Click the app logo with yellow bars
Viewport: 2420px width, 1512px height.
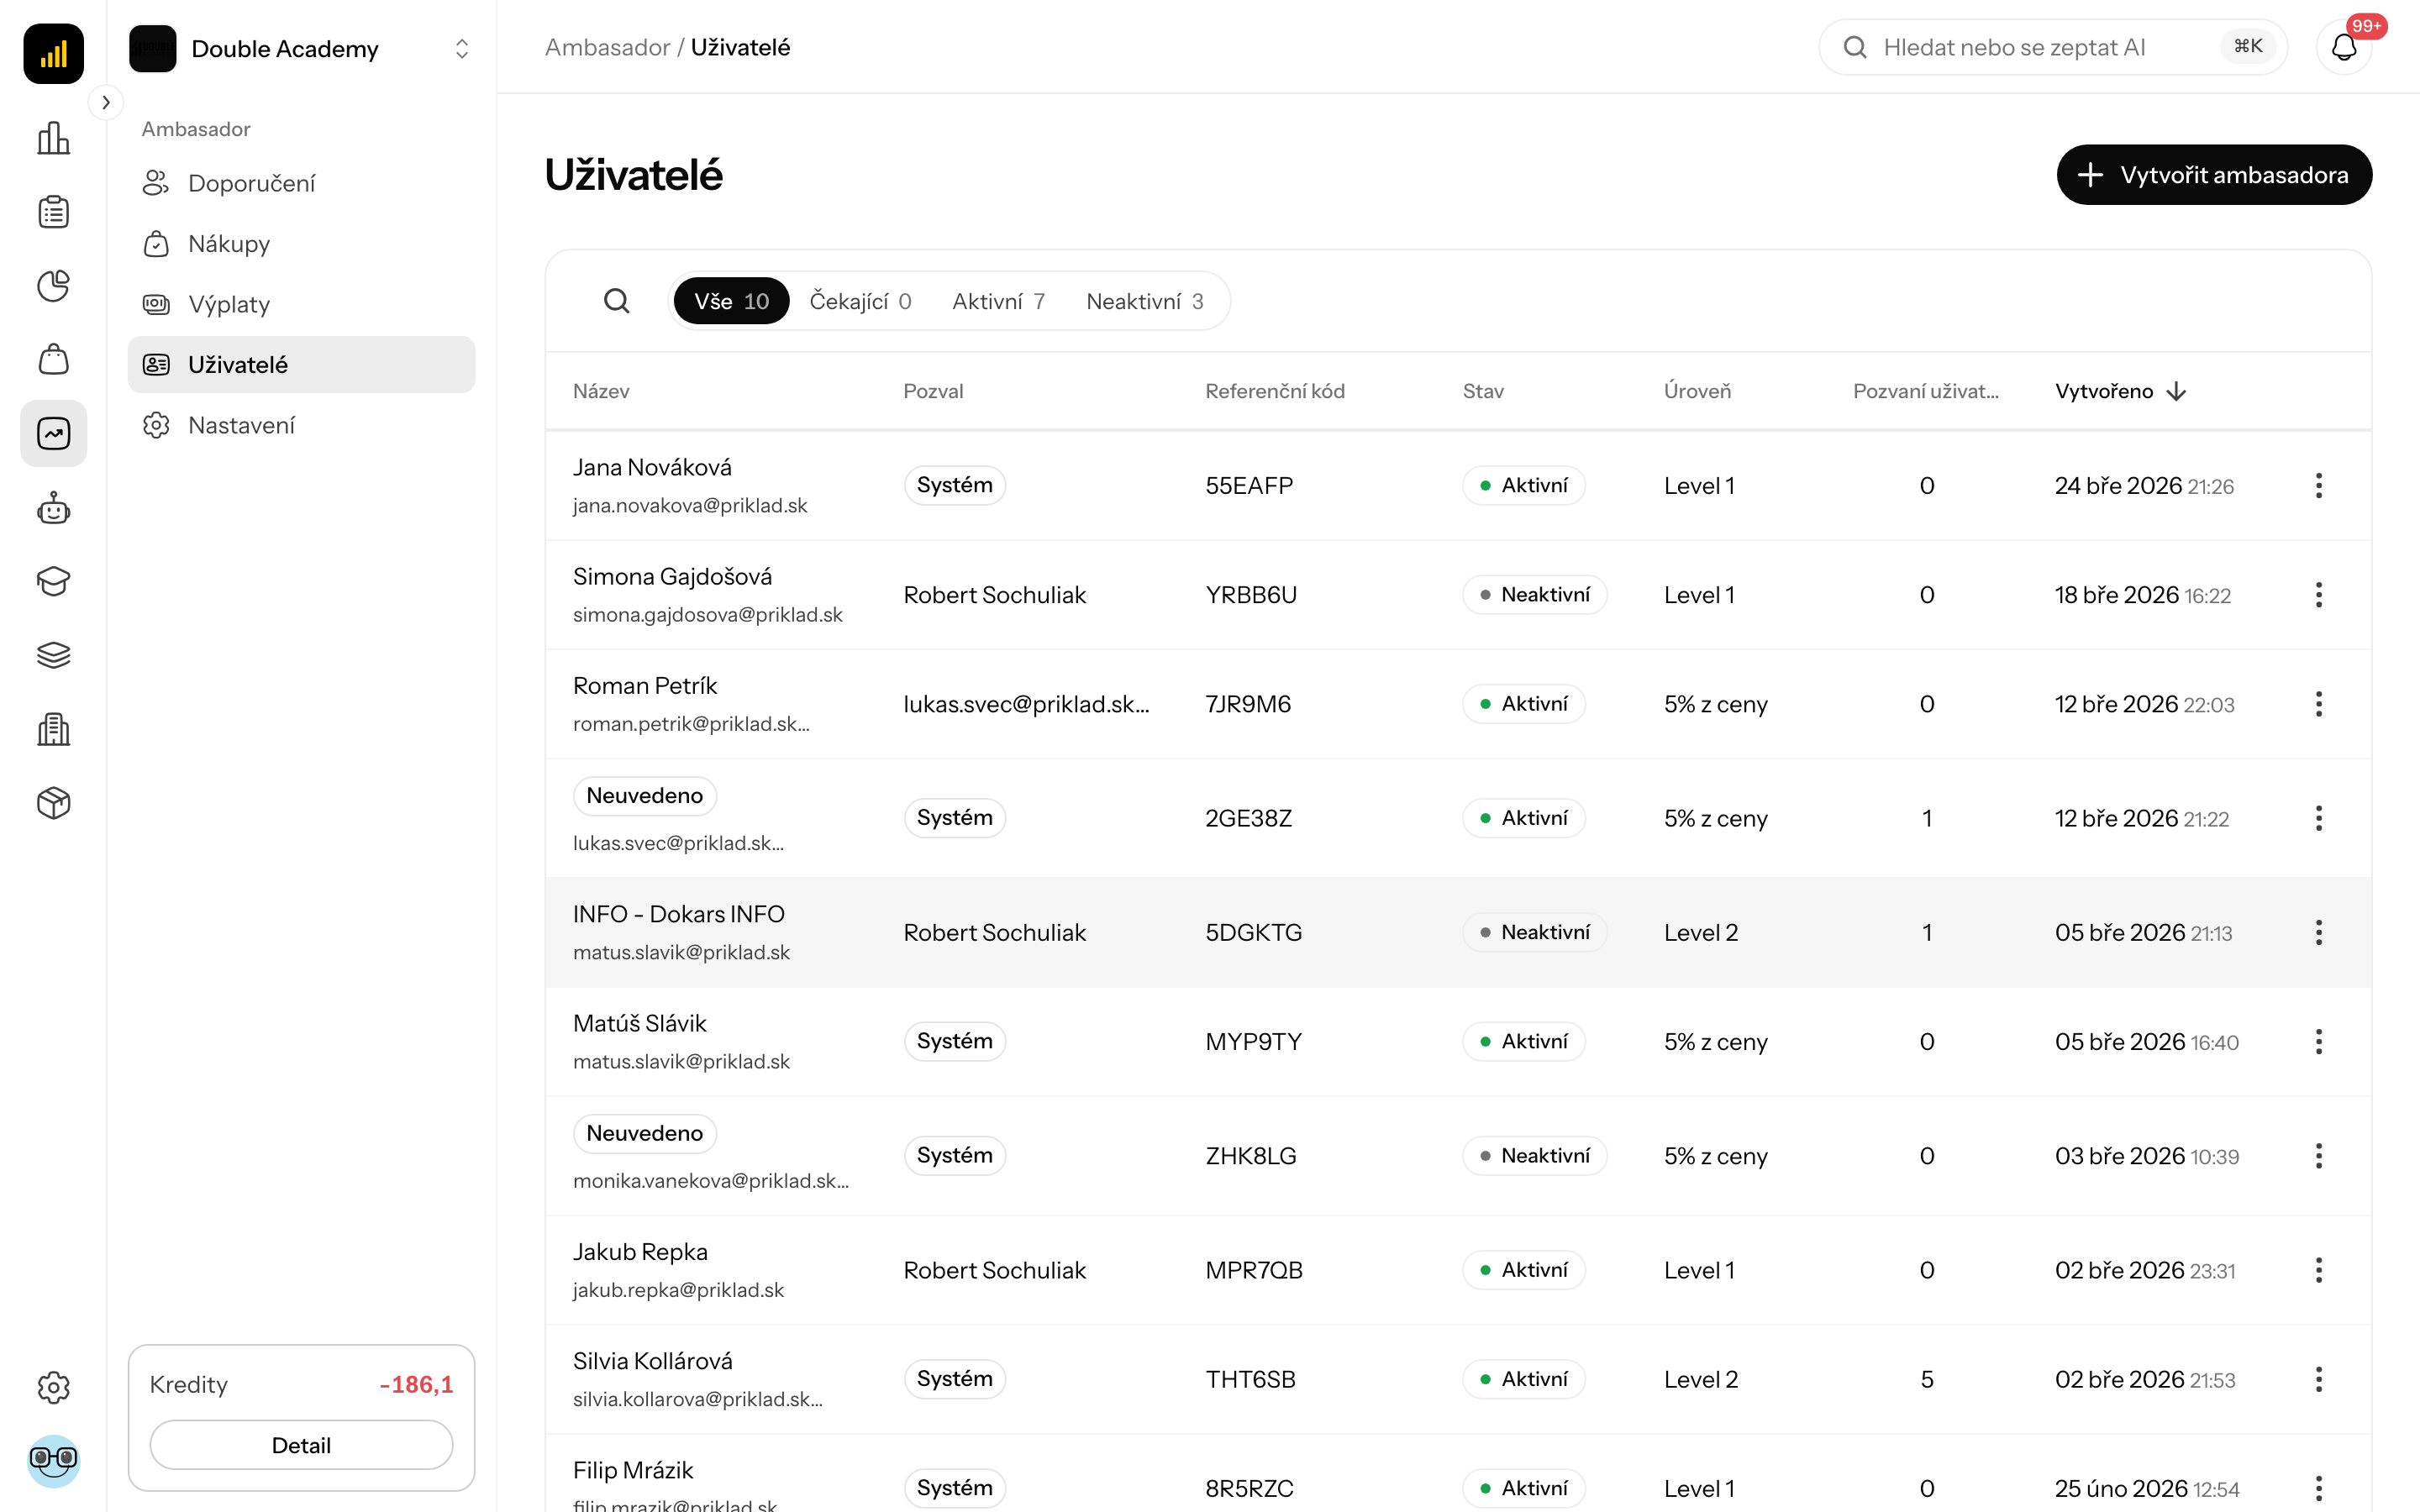click(x=53, y=53)
